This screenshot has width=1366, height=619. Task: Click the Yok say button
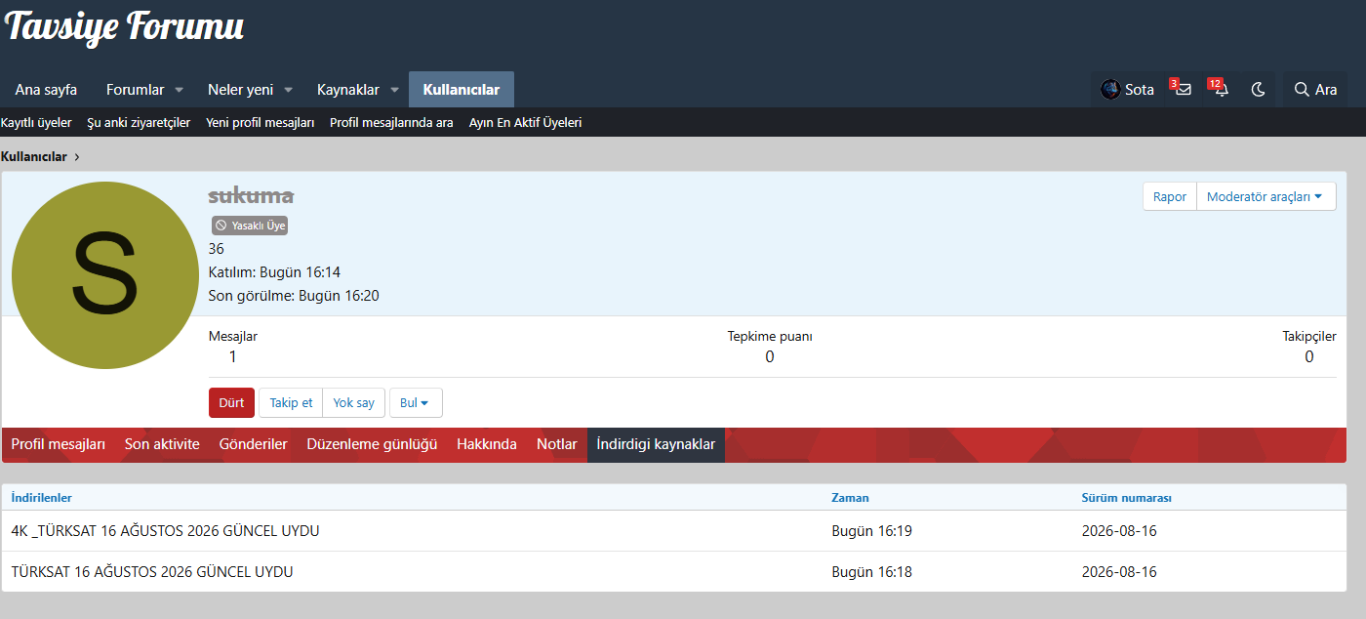[x=354, y=403]
